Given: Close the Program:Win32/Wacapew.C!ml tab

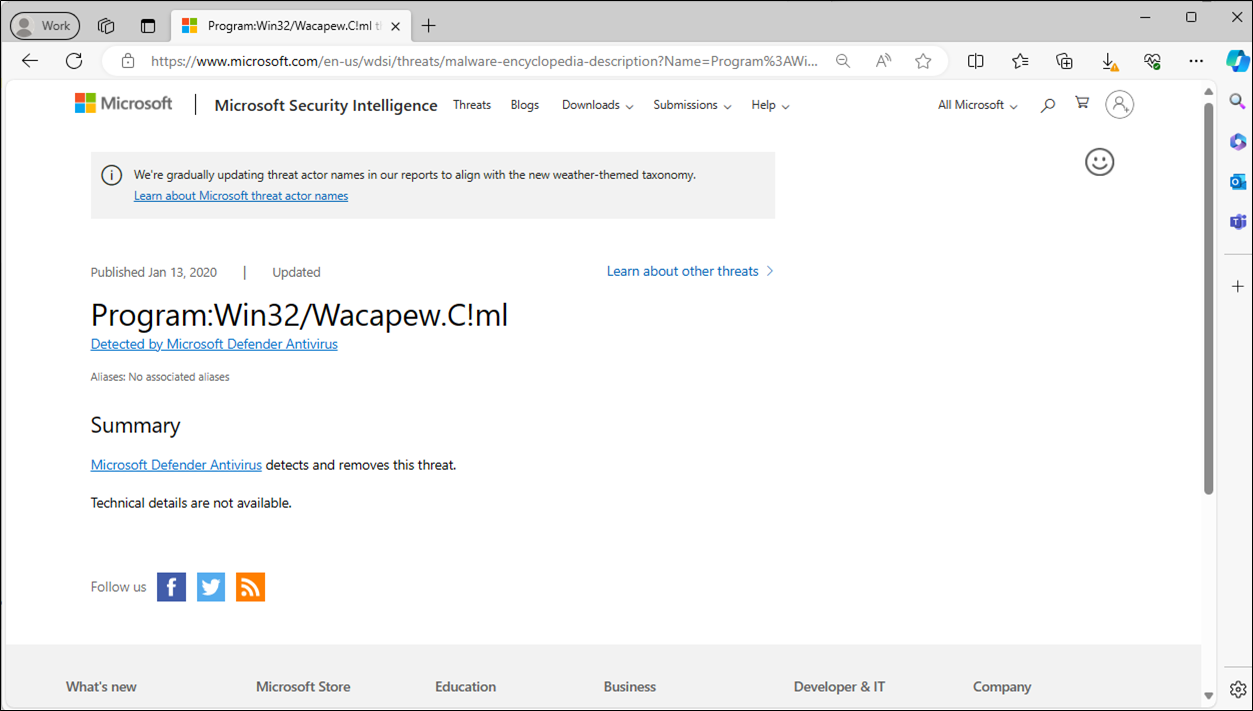Looking at the screenshot, I should pyautogui.click(x=395, y=26).
